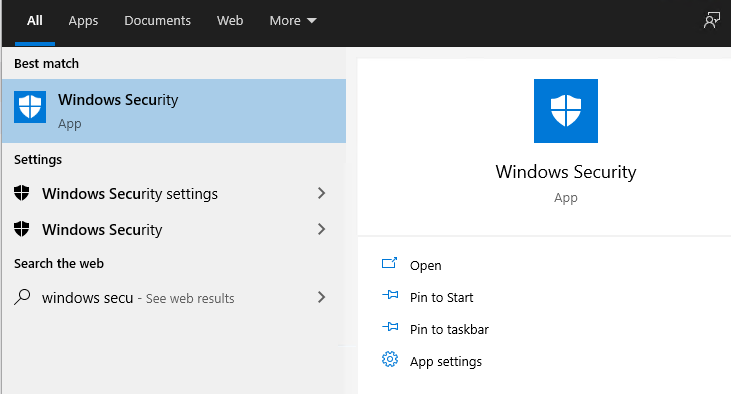Choose Pin to Start

[x=441, y=297]
